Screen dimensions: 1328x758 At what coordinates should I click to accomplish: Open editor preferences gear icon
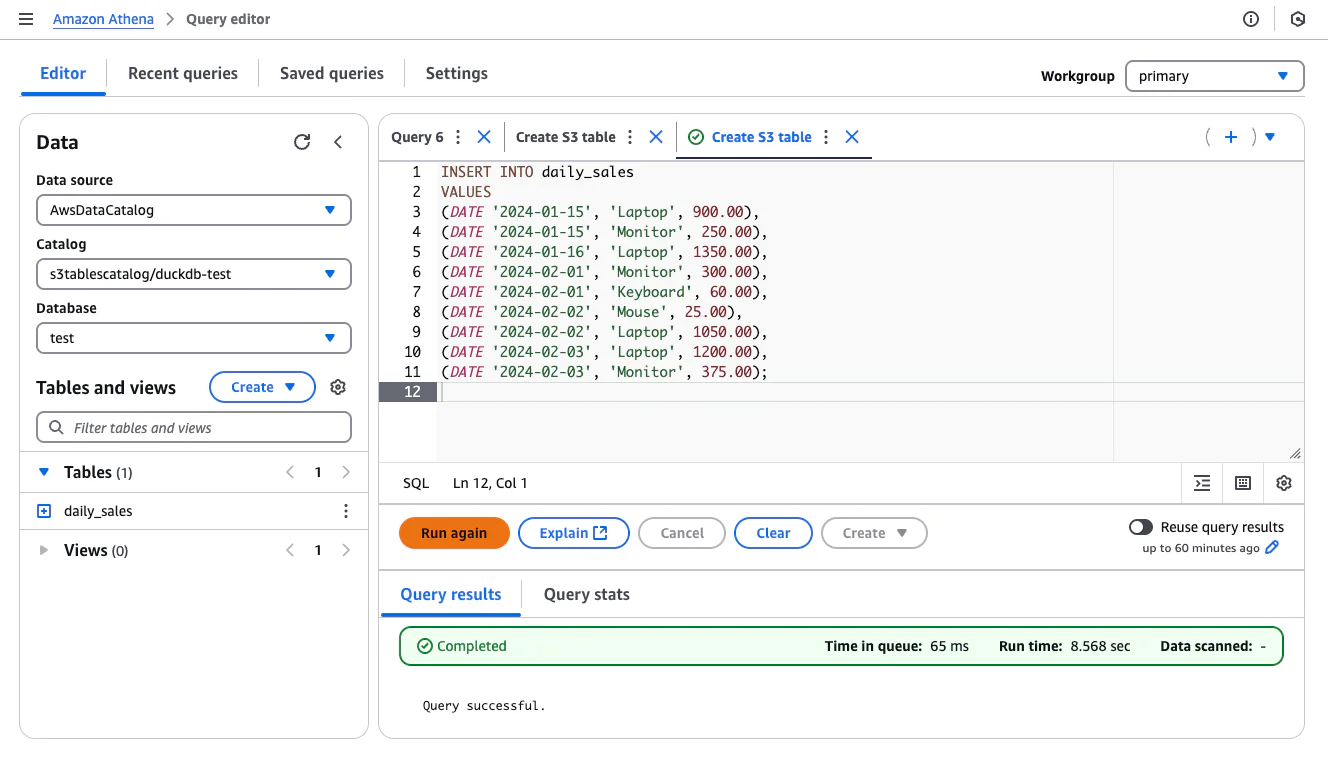coord(1284,483)
